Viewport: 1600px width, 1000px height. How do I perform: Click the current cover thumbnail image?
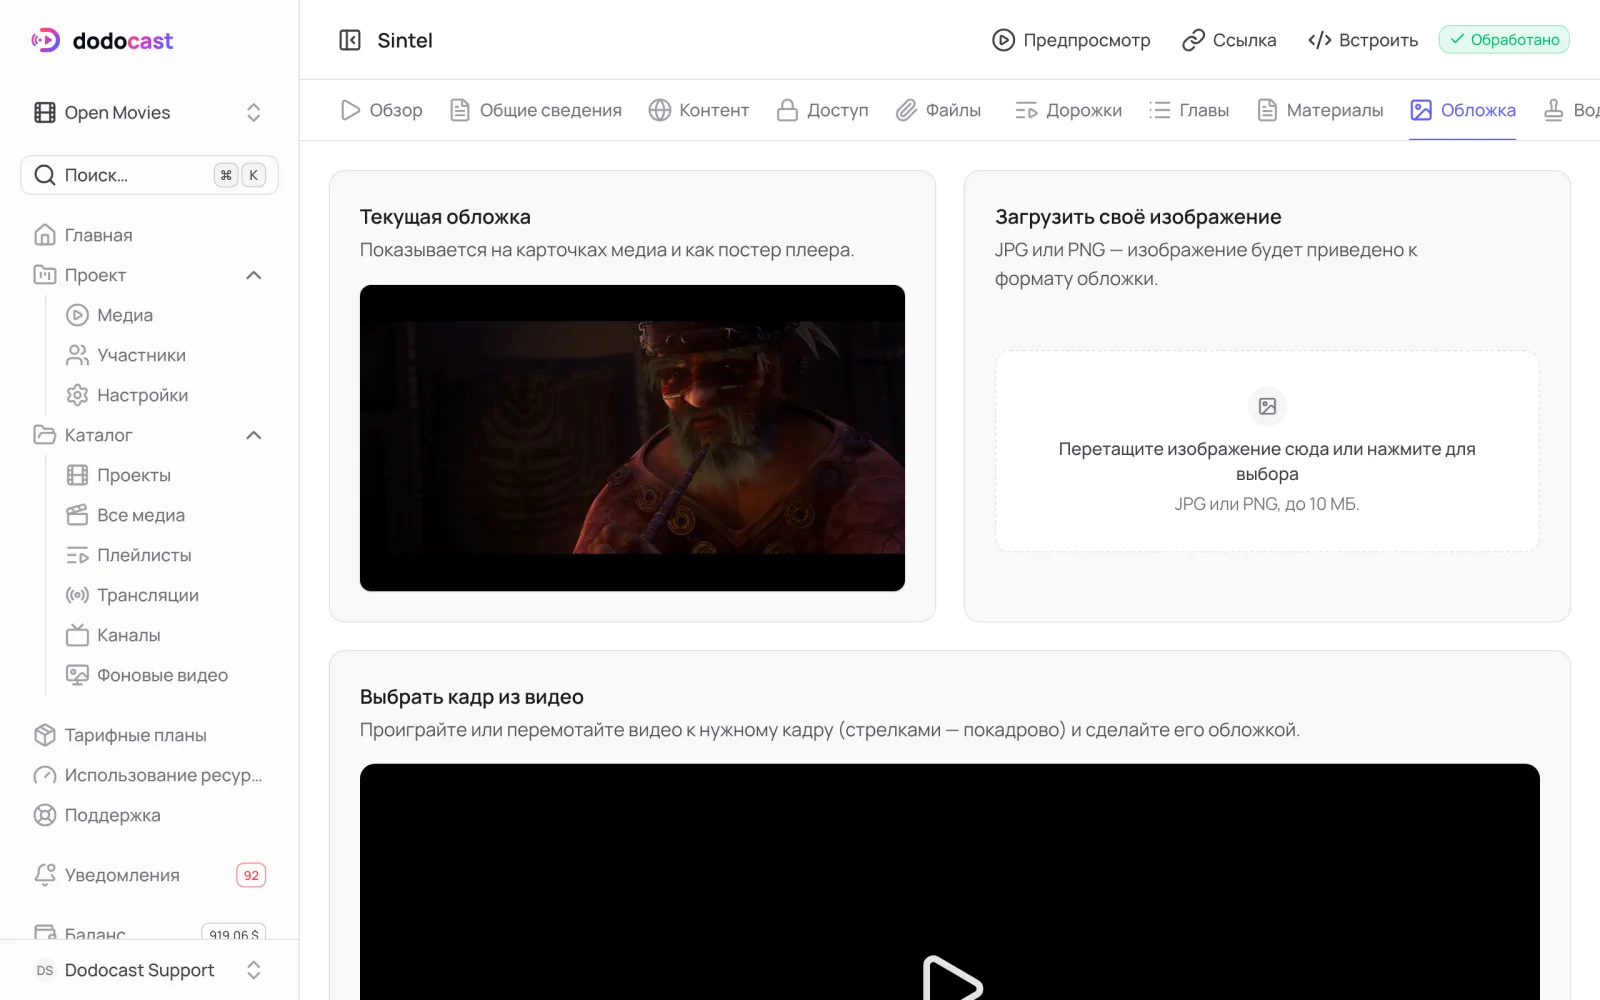632,438
